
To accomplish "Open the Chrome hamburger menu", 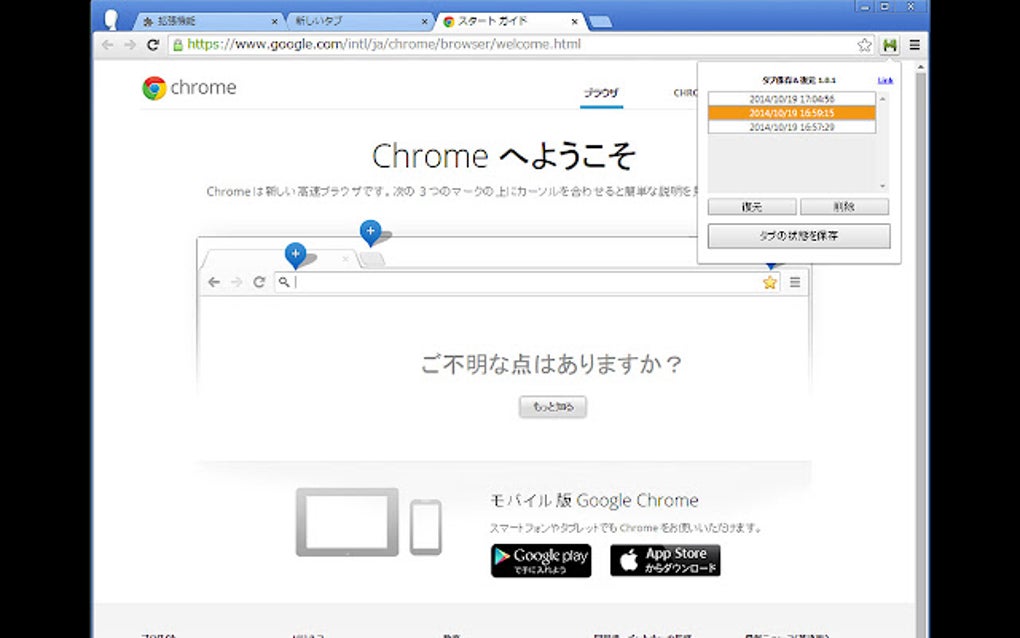I will (915, 45).
